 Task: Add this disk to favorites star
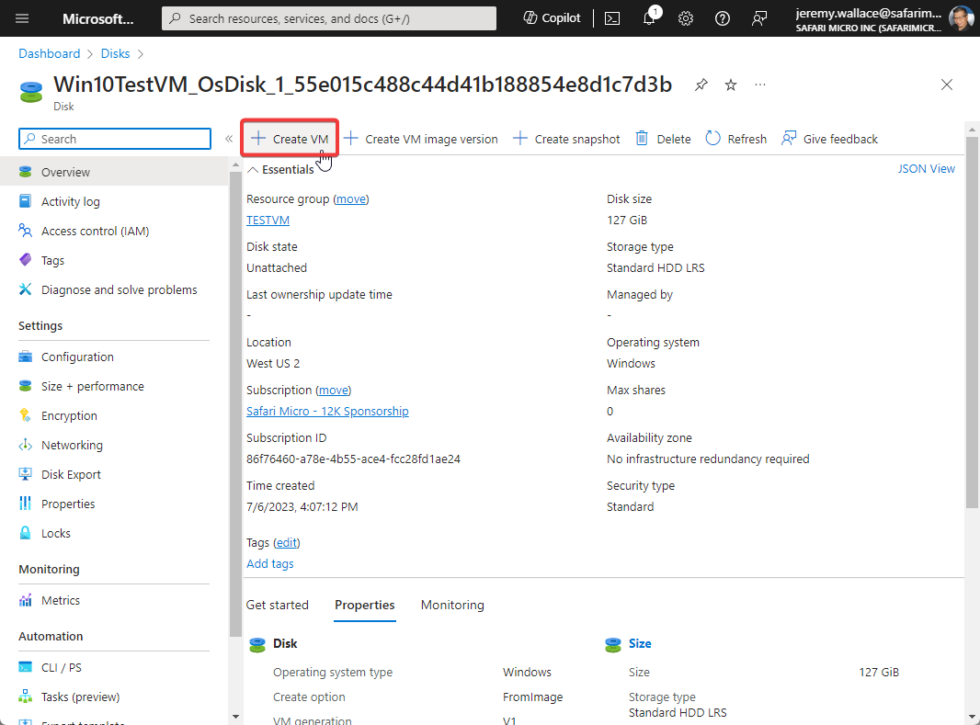pyautogui.click(x=730, y=85)
